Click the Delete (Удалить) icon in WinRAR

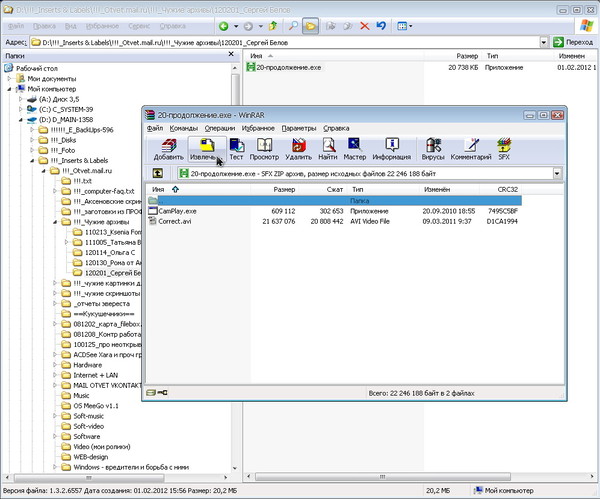point(298,149)
